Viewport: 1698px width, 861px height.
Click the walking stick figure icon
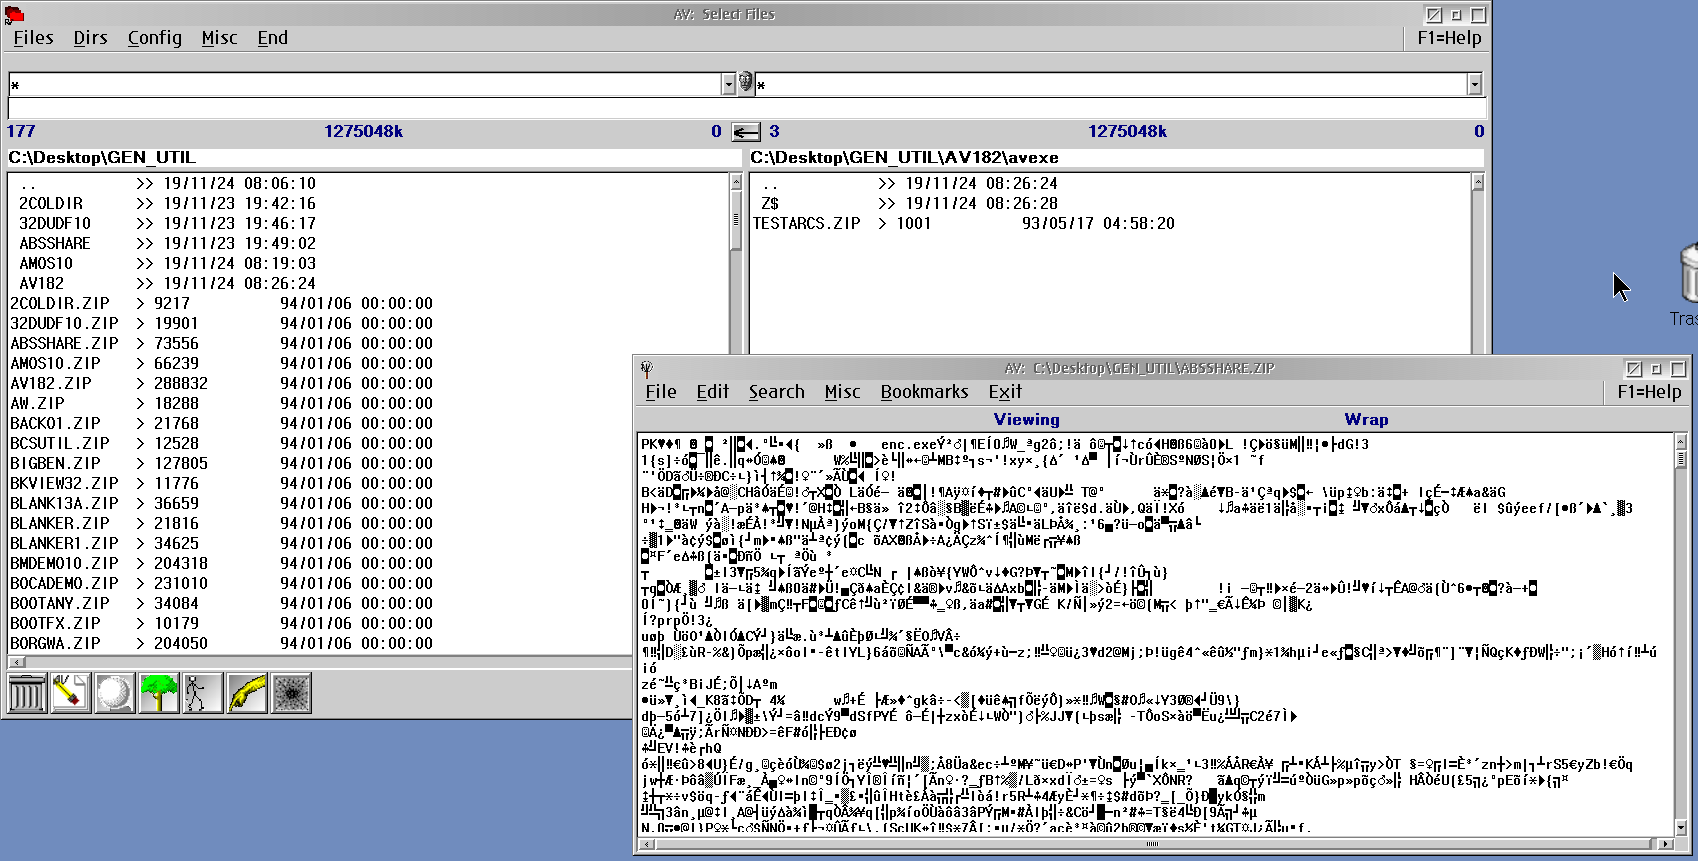[x=203, y=693]
